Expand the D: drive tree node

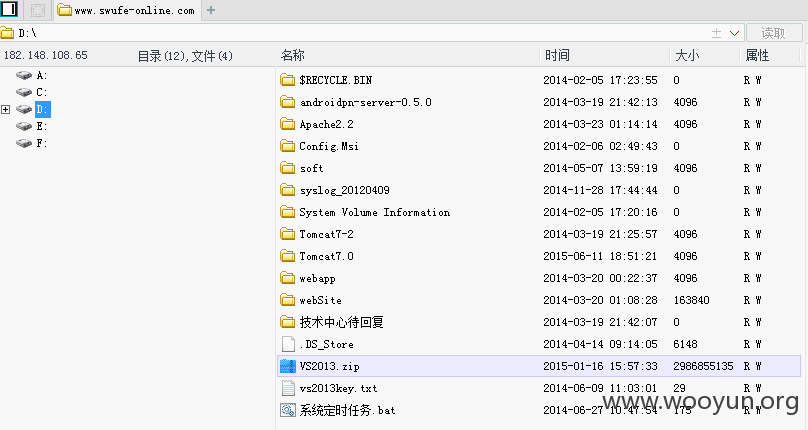tap(6, 109)
